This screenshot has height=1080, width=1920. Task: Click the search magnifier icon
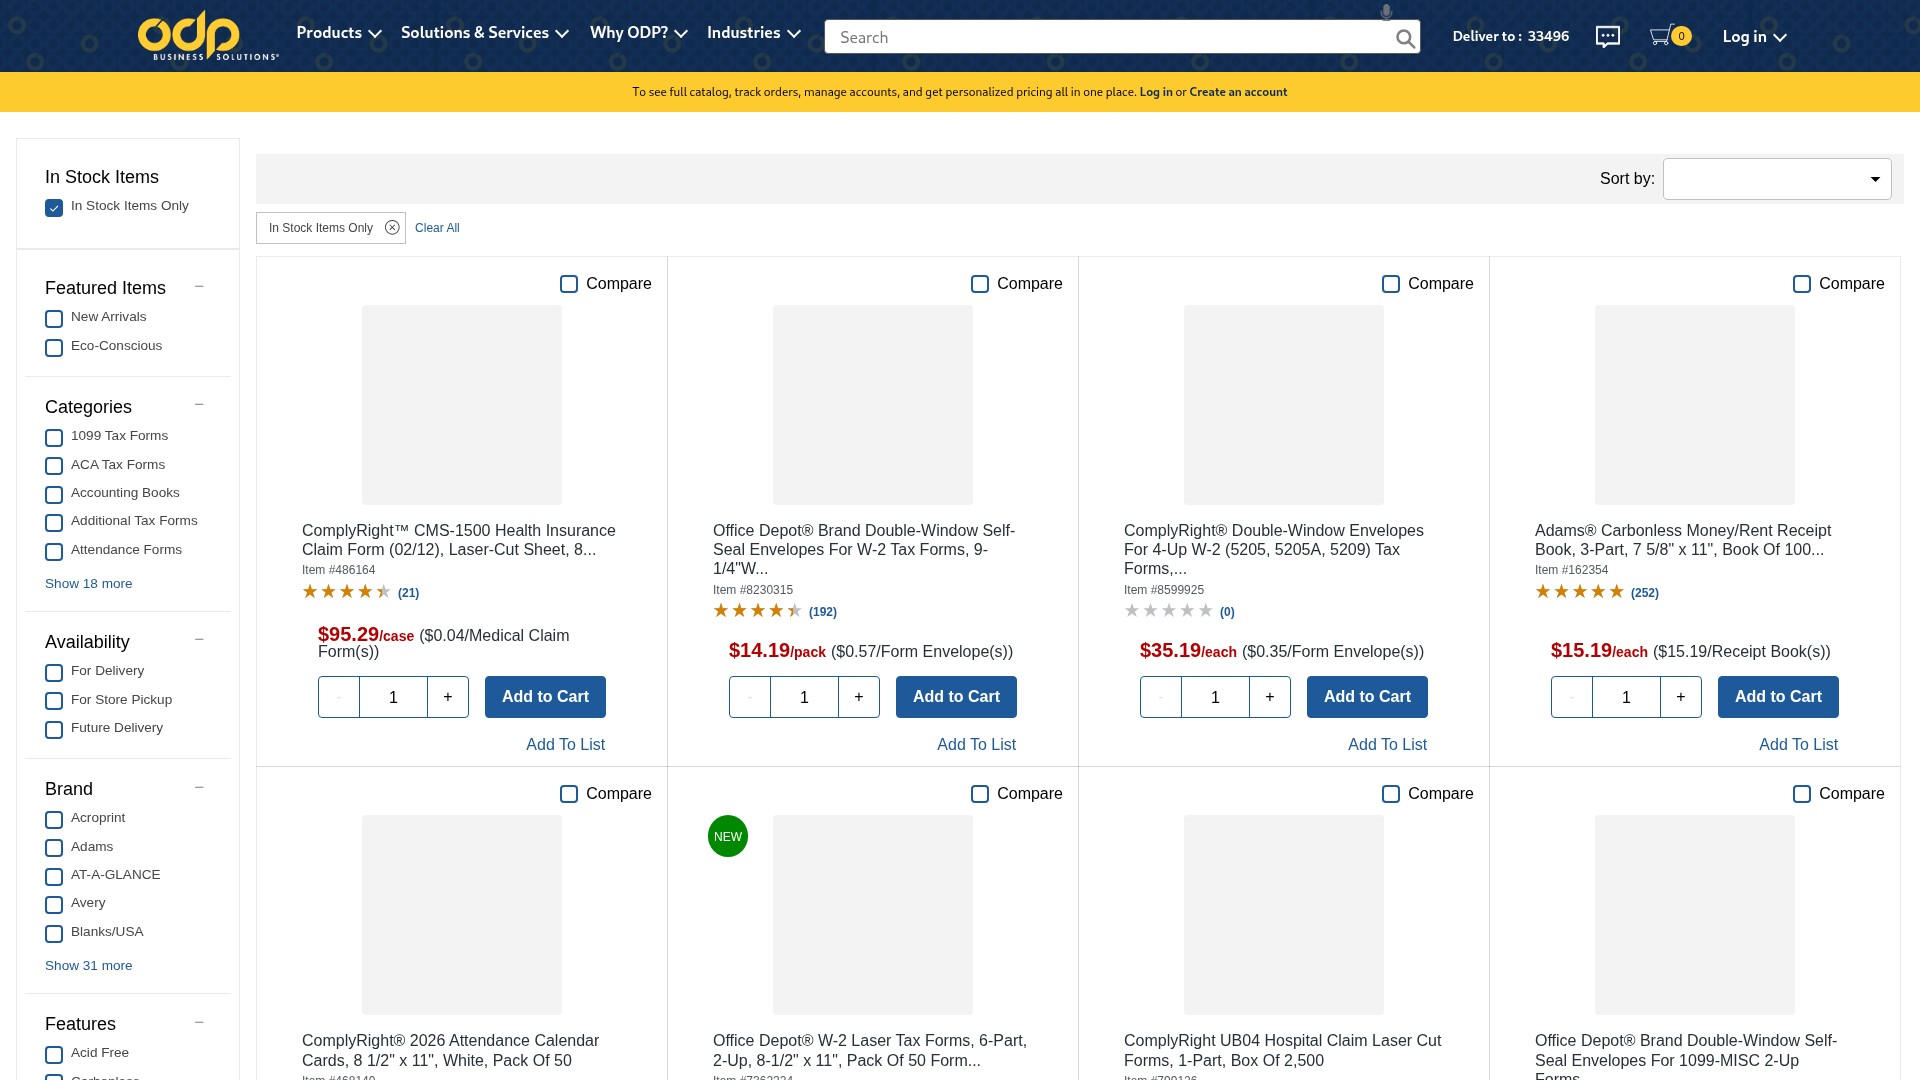tap(1405, 39)
